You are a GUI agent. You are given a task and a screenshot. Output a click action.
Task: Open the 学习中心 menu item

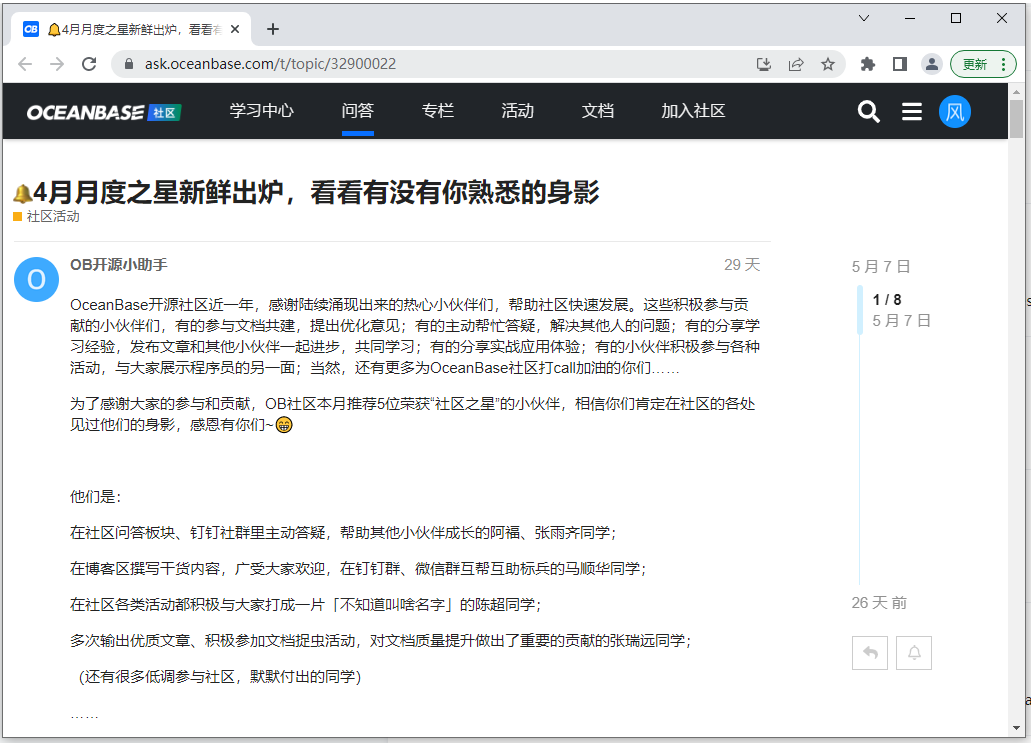(x=262, y=110)
